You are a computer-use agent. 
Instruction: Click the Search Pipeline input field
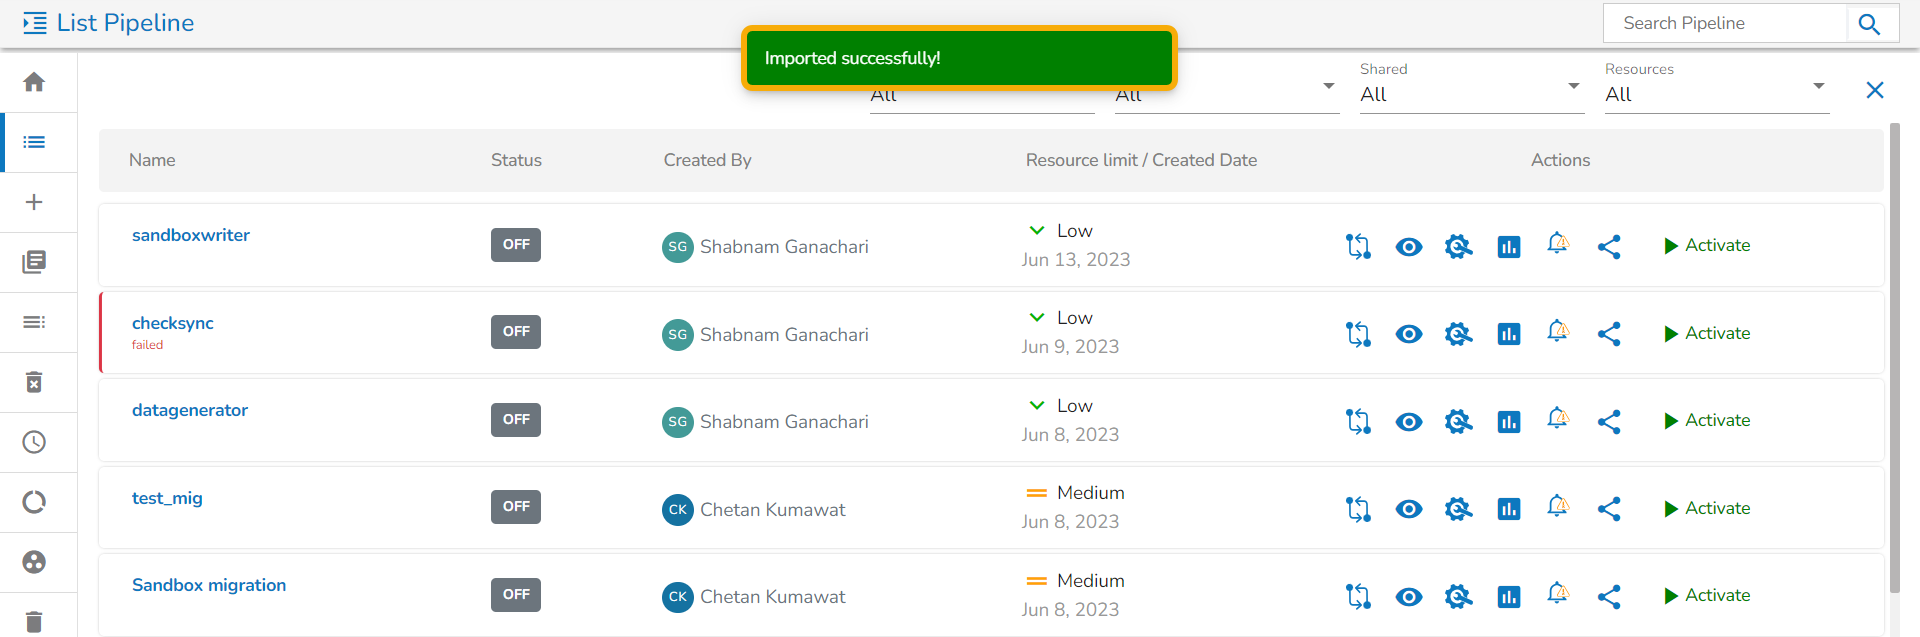pyautogui.click(x=1724, y=23)
